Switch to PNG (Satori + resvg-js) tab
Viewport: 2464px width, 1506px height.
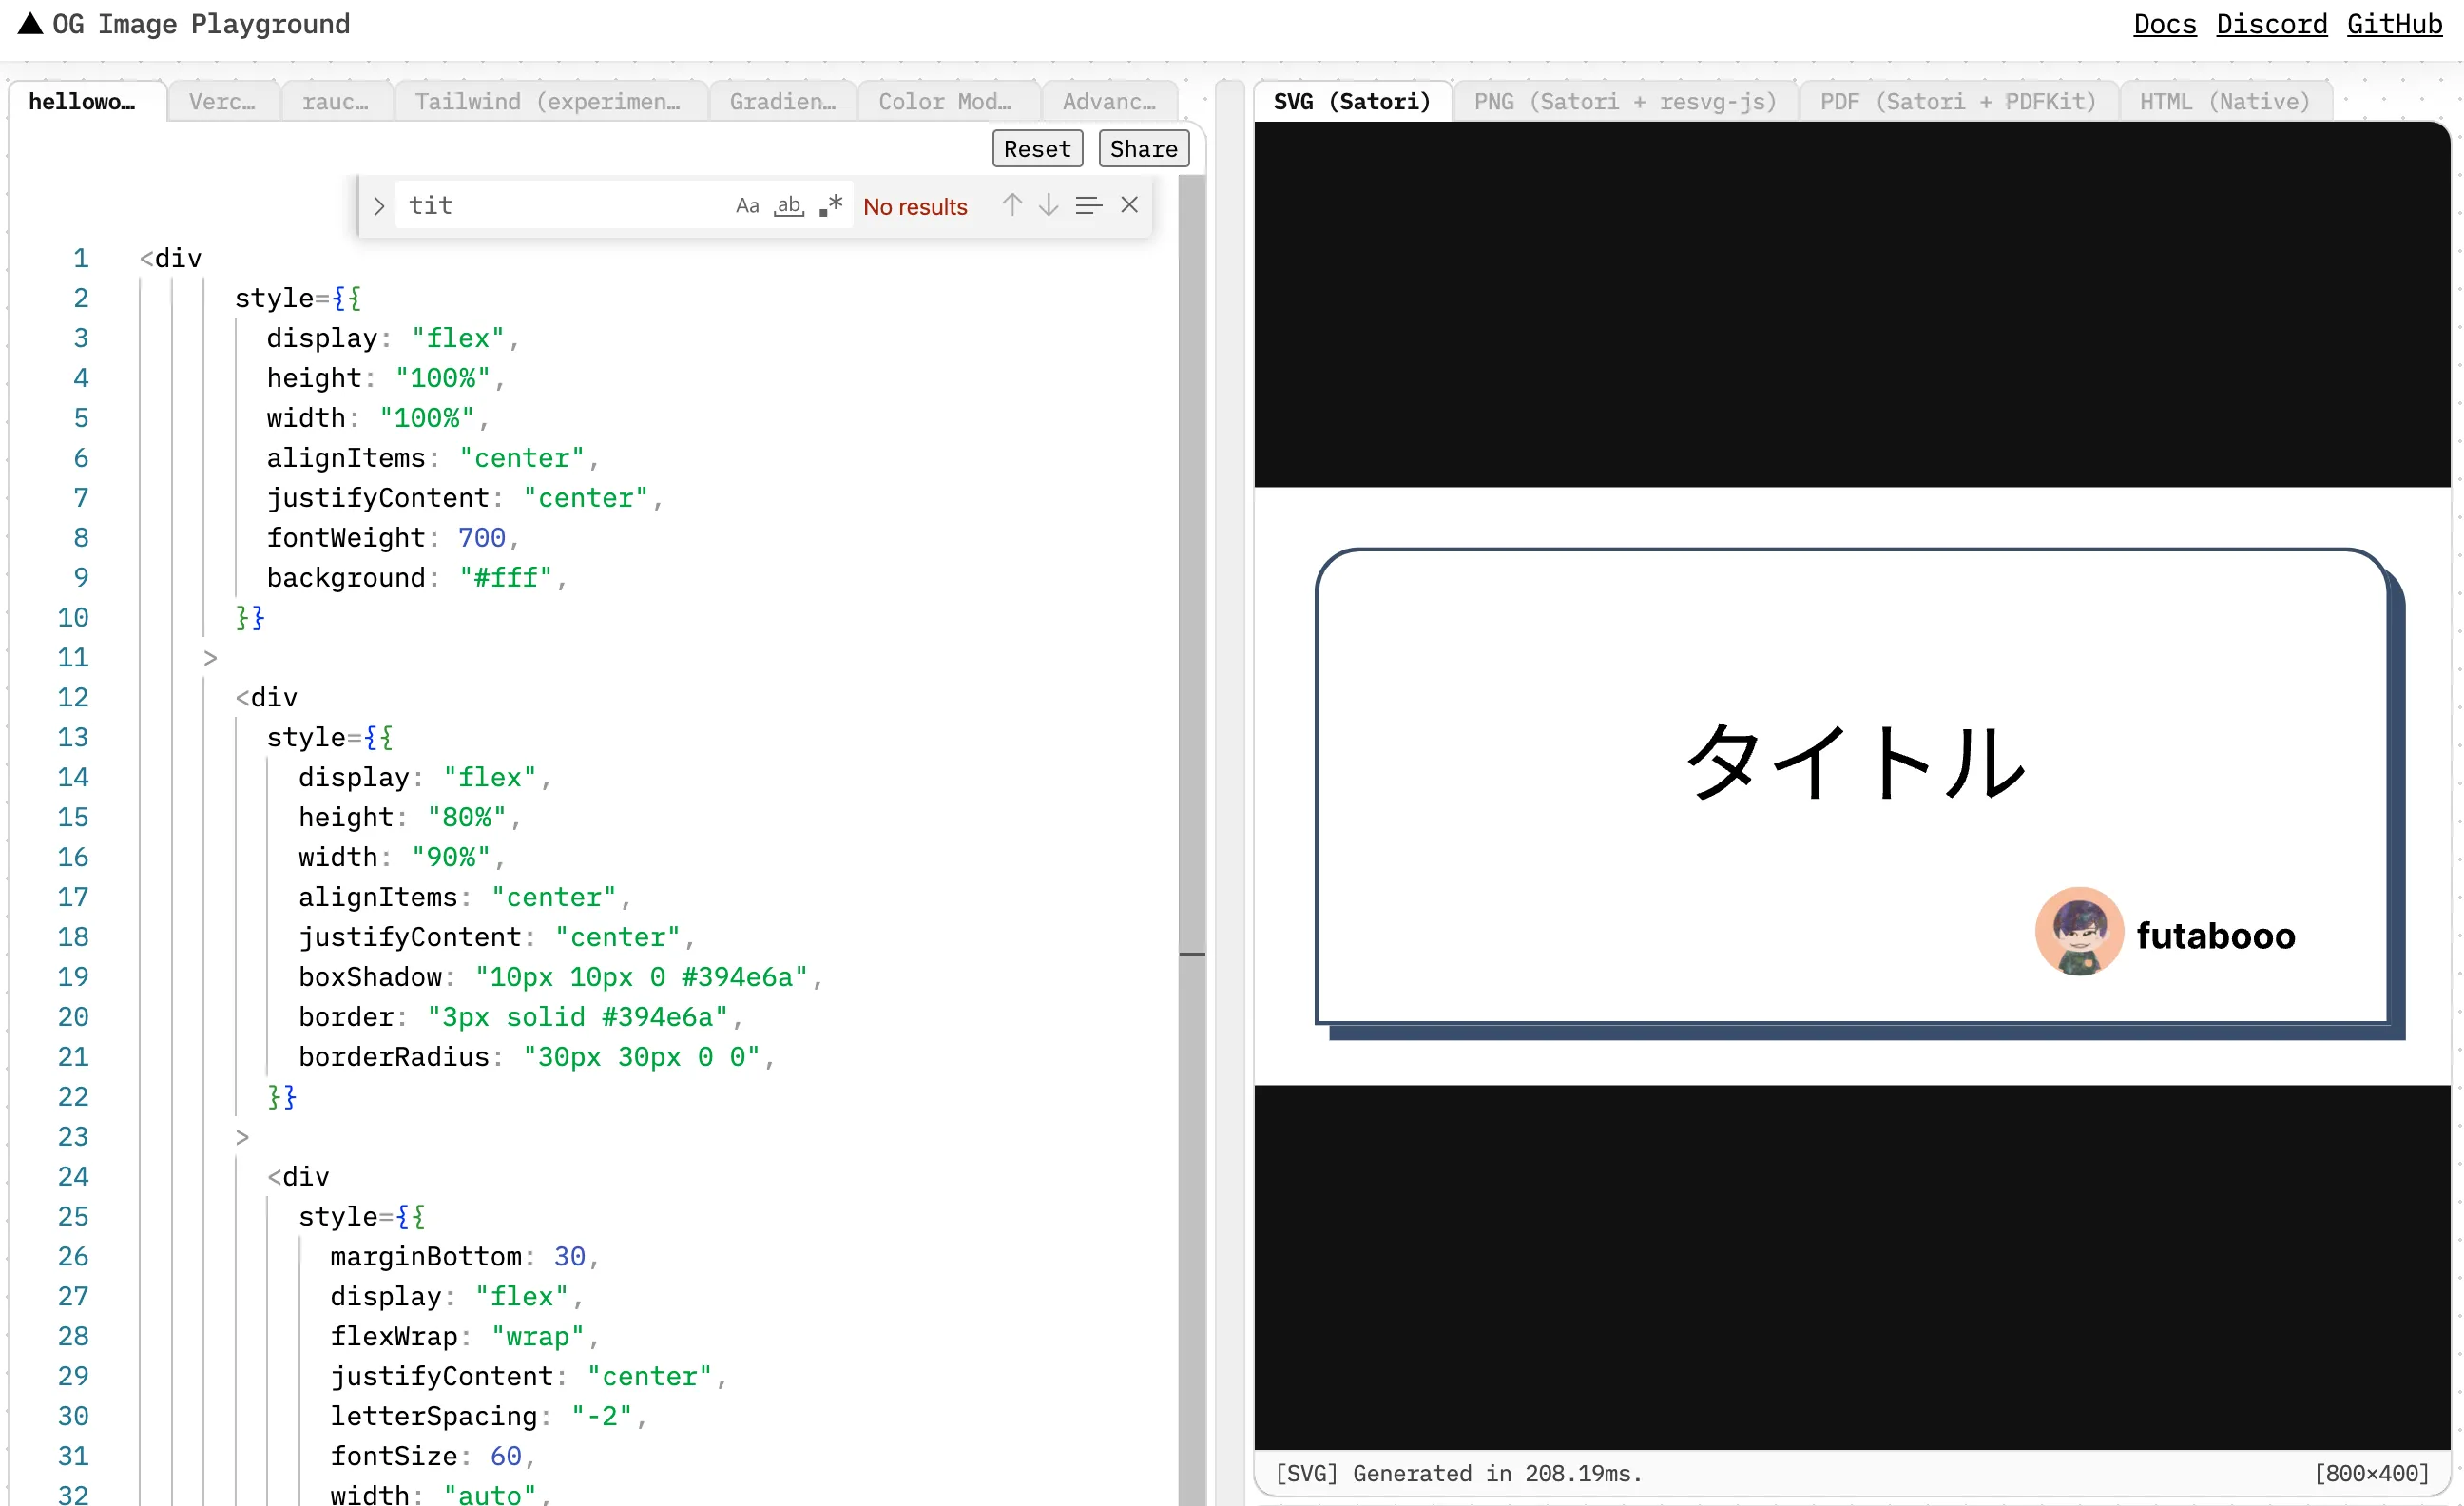point(1624,102)
